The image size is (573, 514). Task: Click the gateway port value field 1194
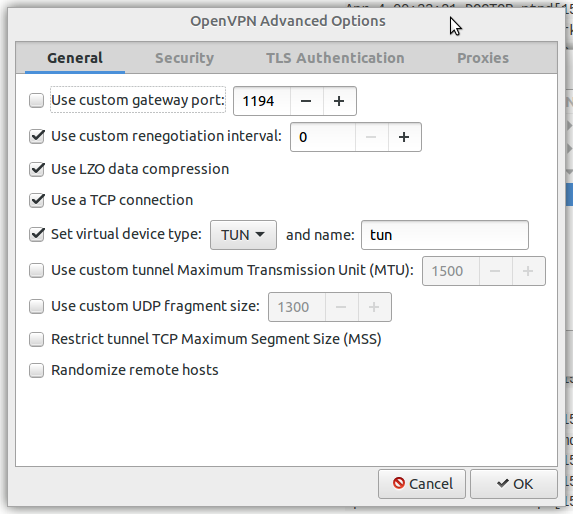point(262,101)
